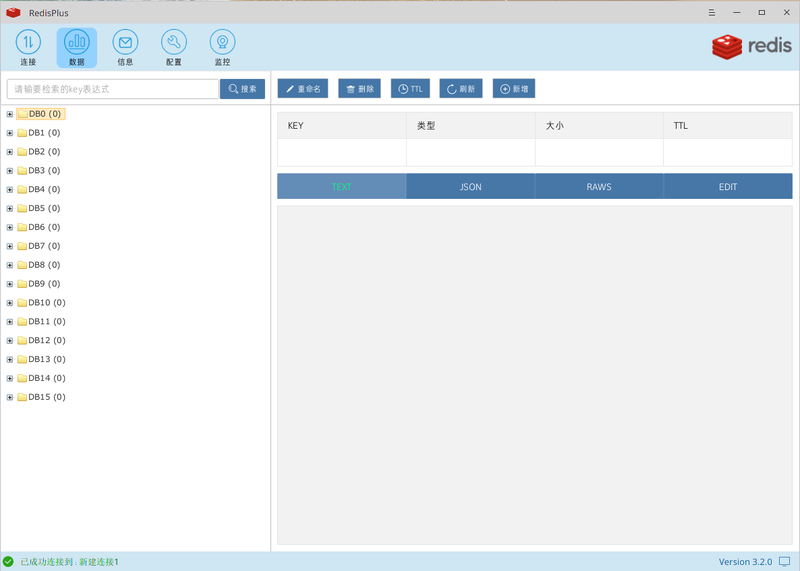Click the key search input field
Viewport: 800px width, 571px height.
113,89
